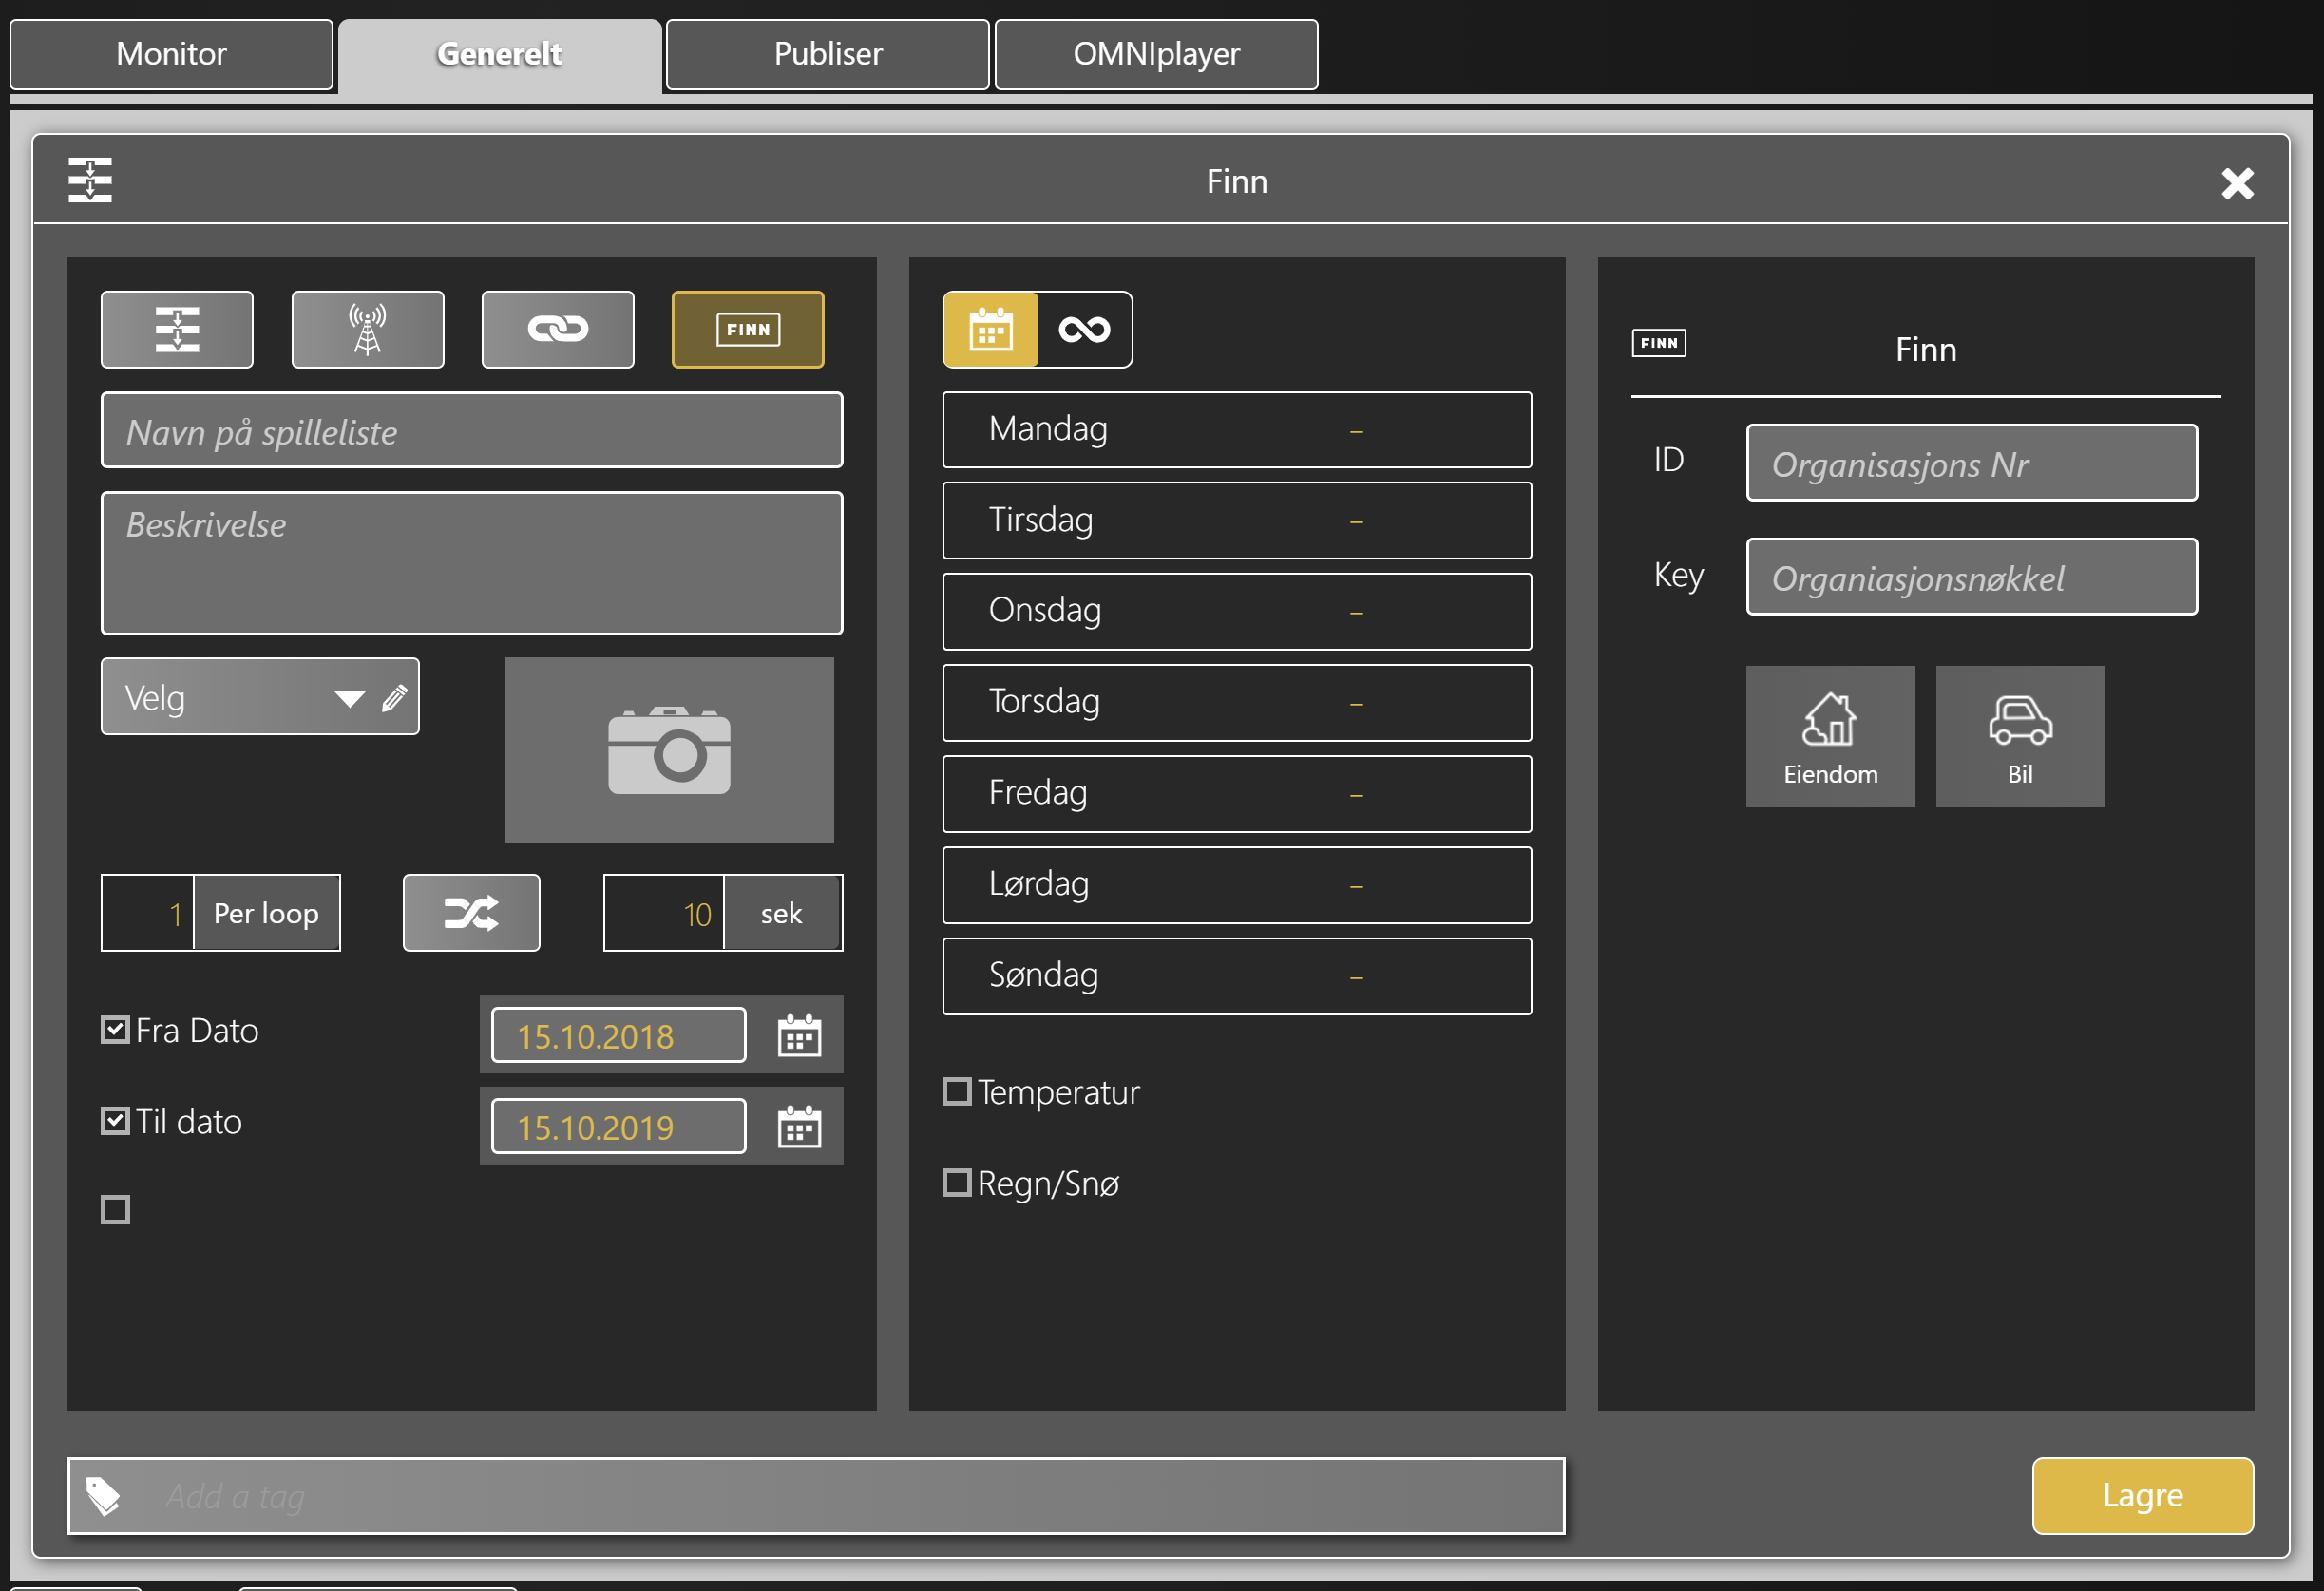Screen dimensions: 2324x1591
Task: Click the 15.10.2018 date field
Action: (x=619, y=1035)
